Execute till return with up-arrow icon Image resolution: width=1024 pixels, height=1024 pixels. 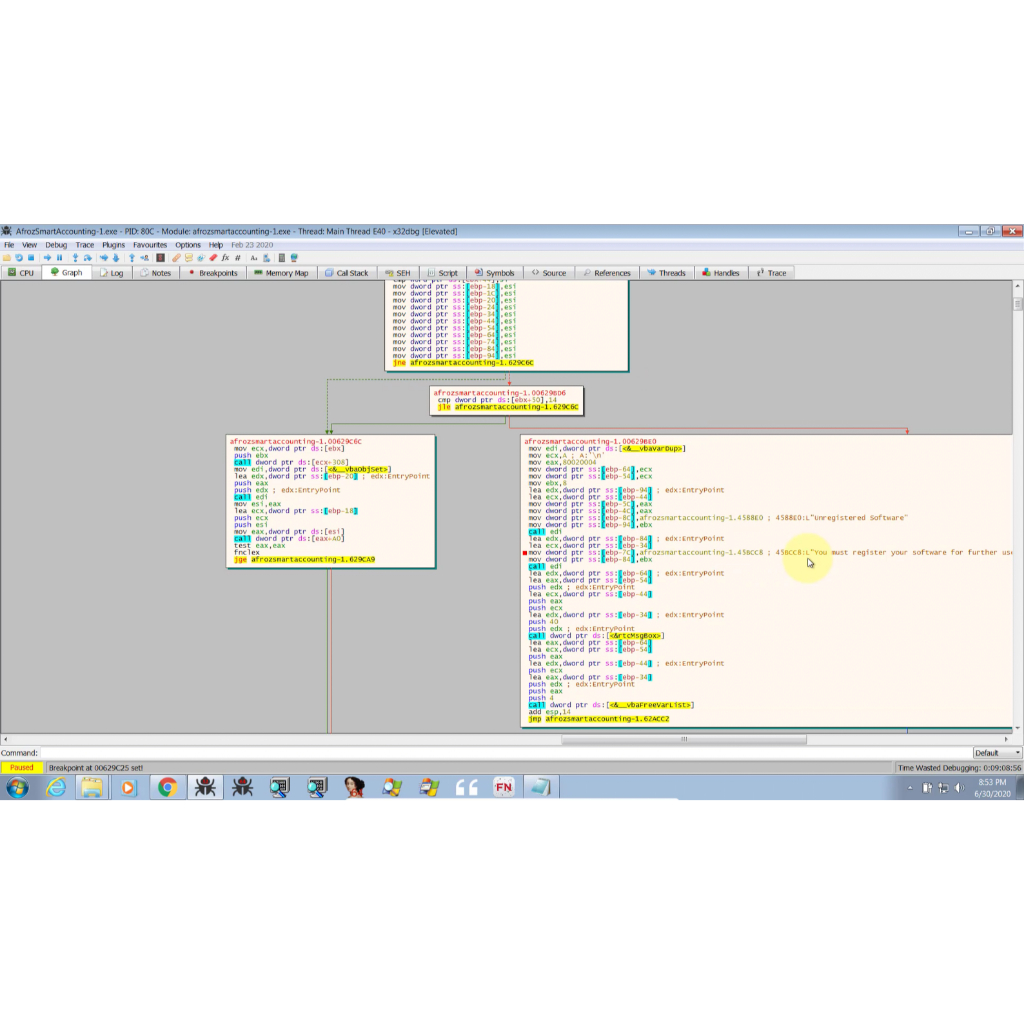click(132, 258)
